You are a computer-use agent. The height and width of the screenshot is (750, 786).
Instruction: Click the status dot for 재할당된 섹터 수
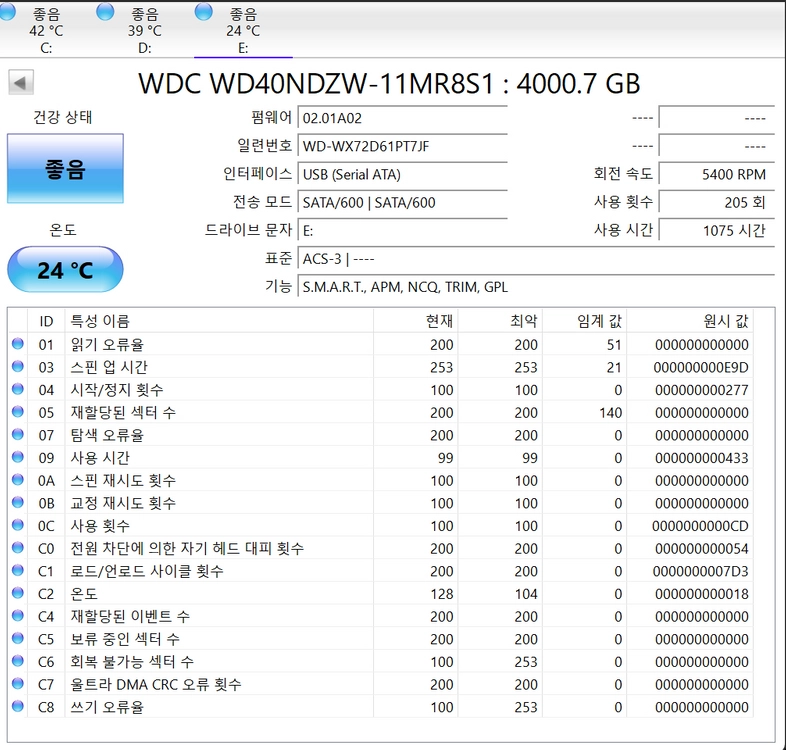[18, 412]
